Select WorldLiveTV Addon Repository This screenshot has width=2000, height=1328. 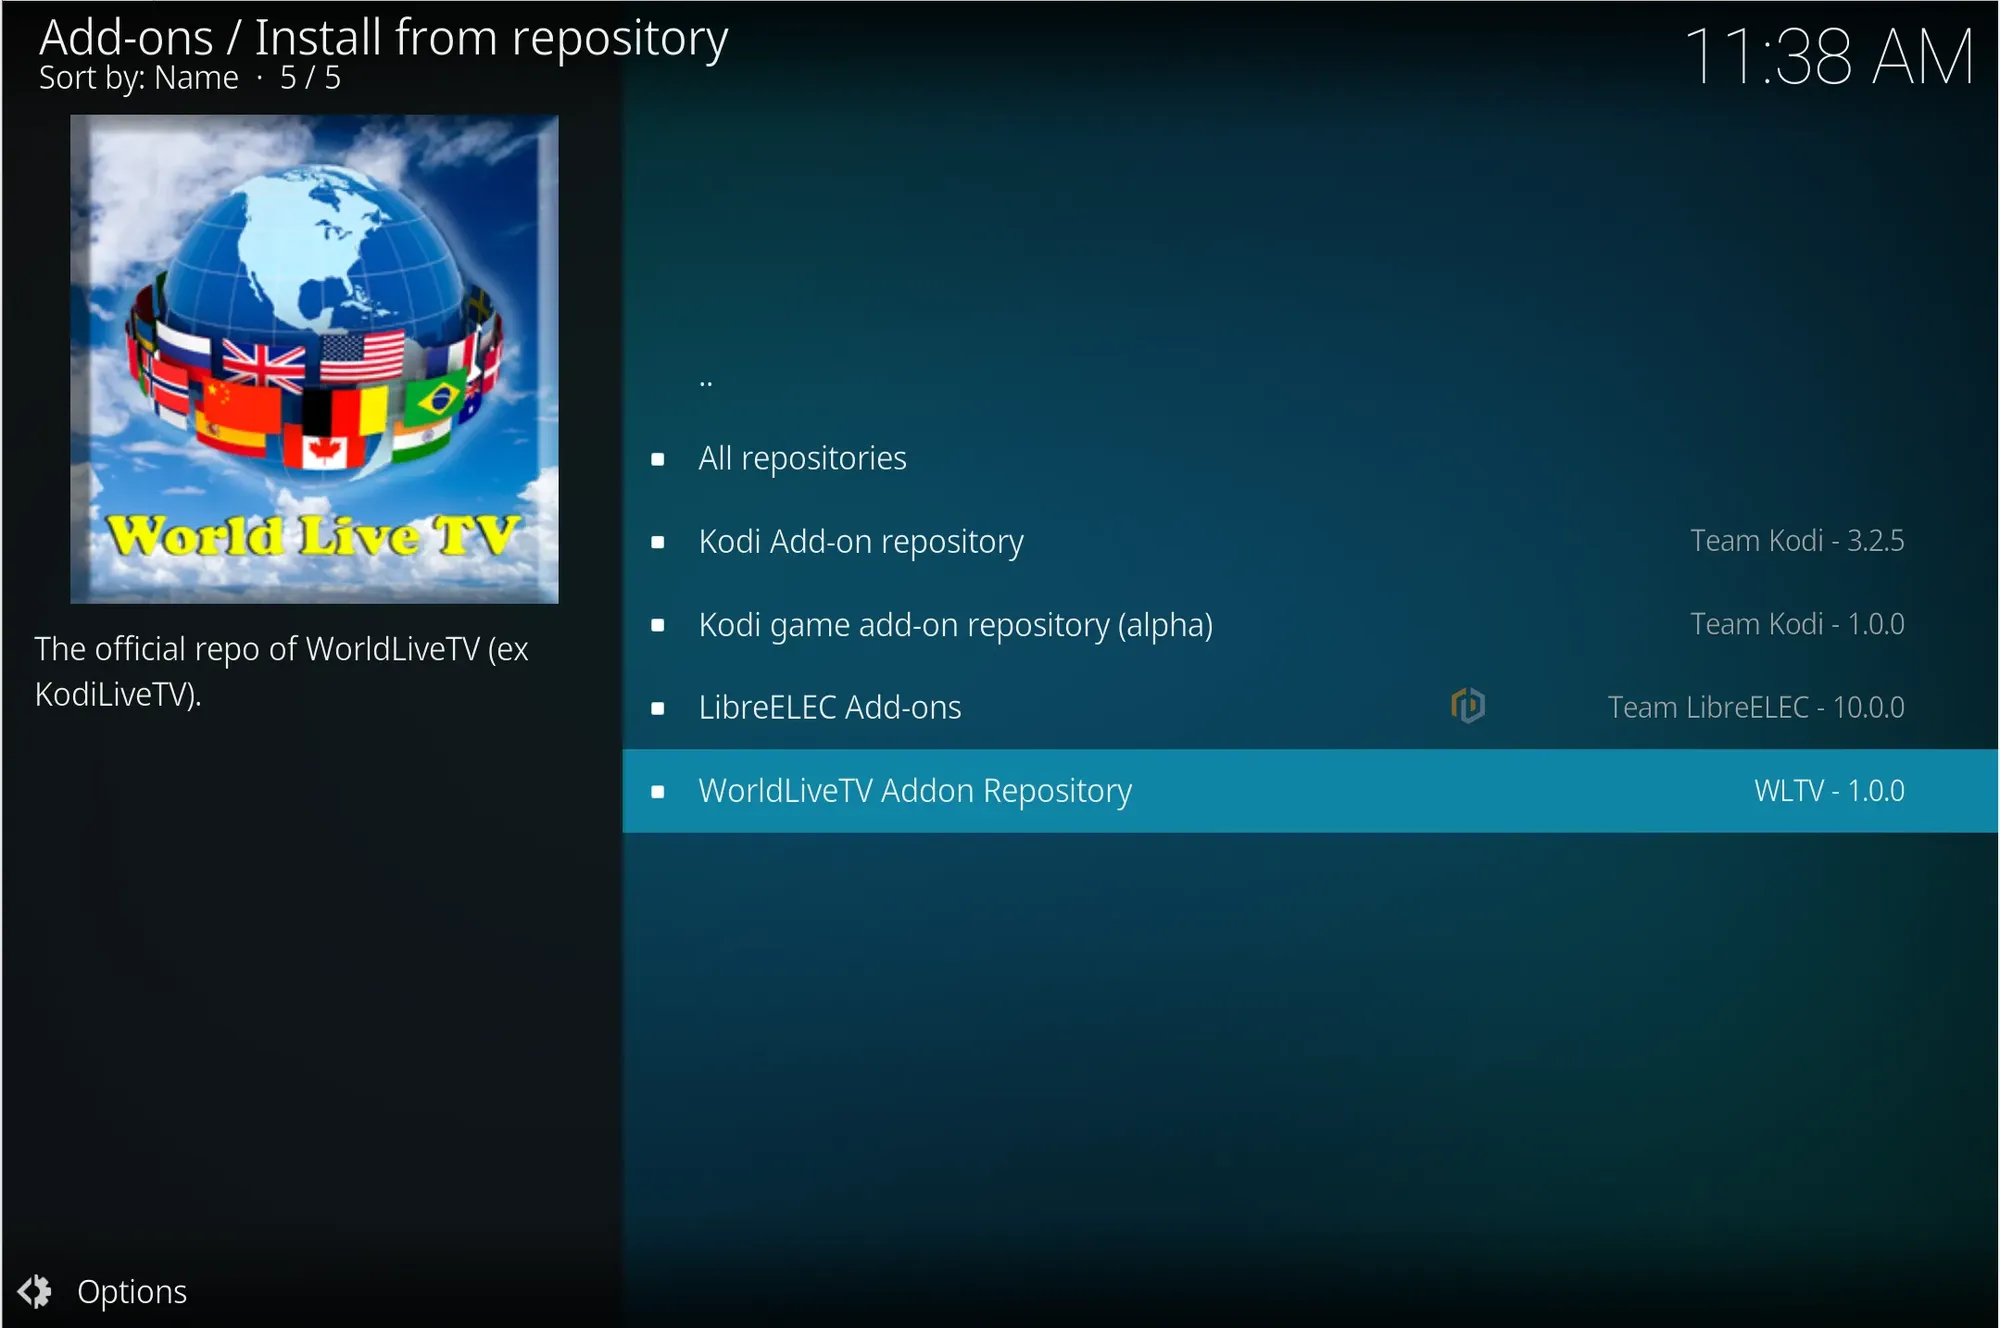1310,790
